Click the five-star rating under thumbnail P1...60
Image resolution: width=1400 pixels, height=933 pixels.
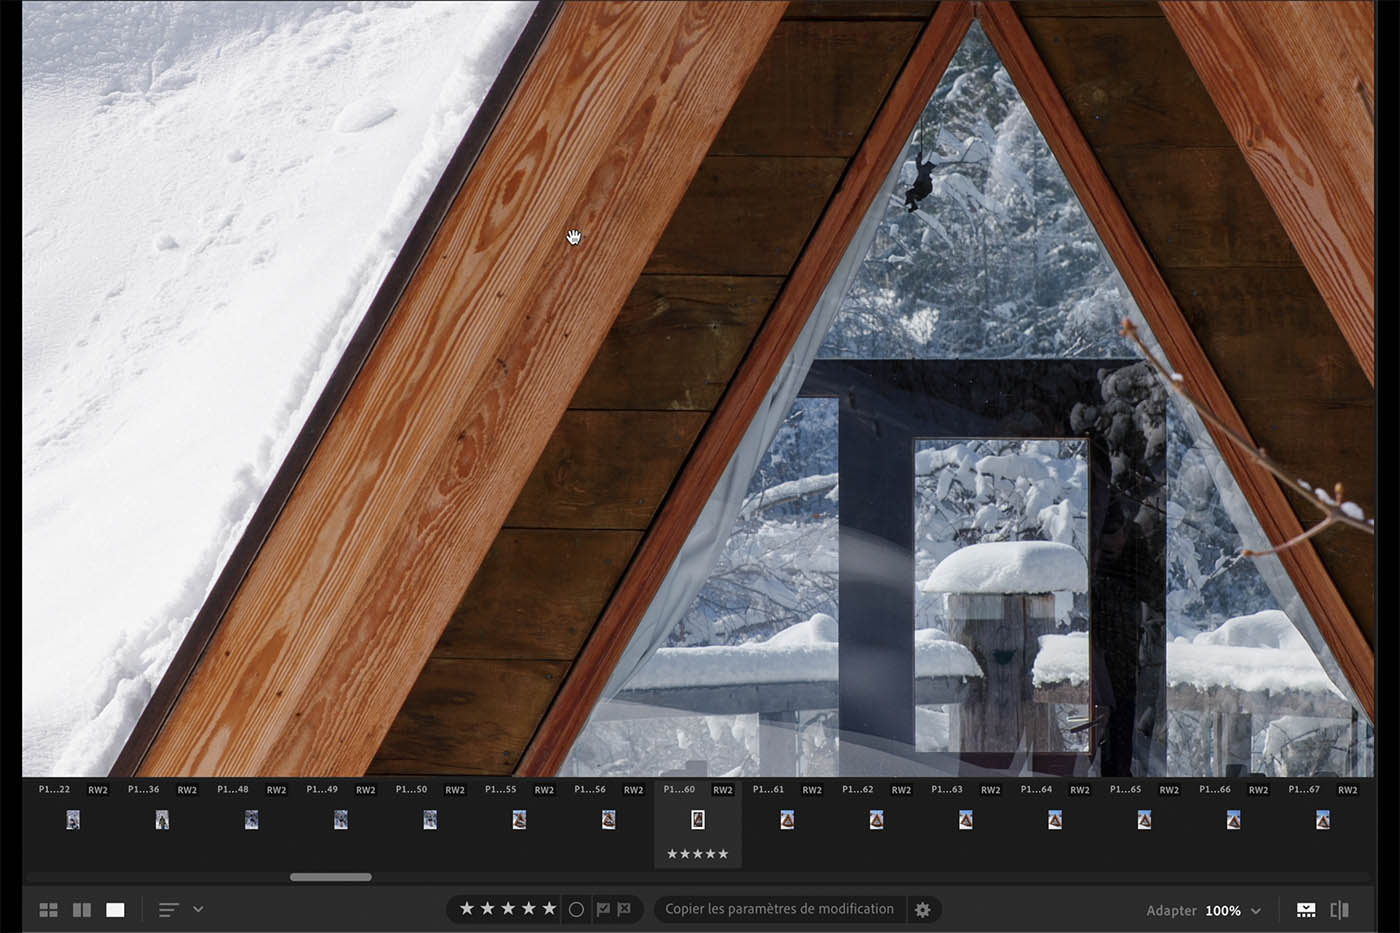point(698,854)
